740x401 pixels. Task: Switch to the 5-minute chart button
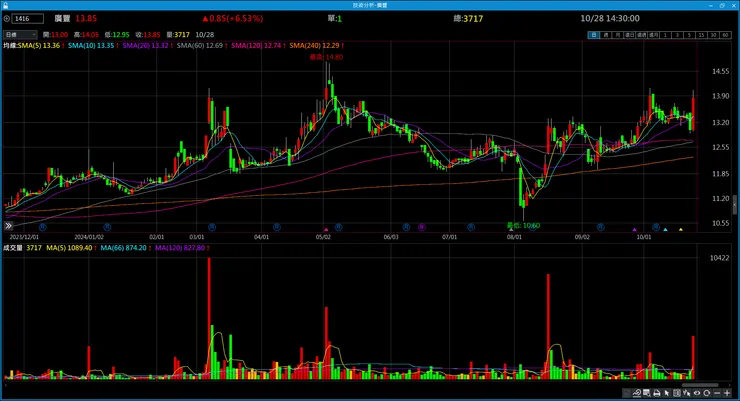tap(690, 35)
